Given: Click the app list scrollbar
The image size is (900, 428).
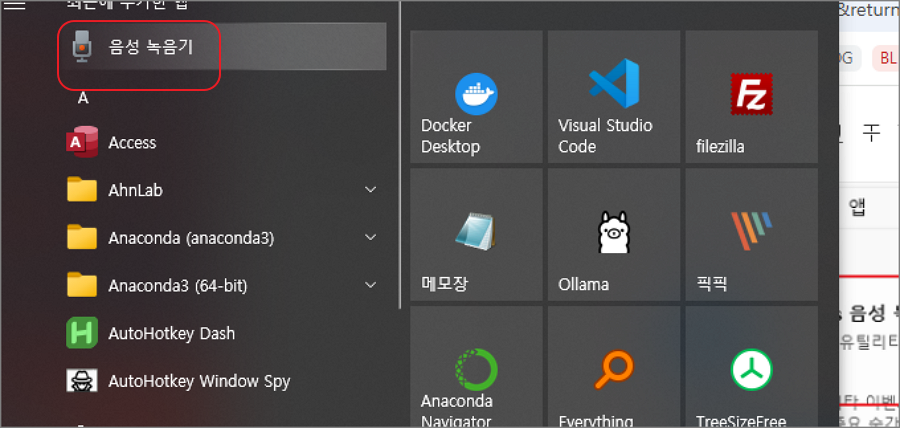Looking at the screenshot, I should pos(400,155).
